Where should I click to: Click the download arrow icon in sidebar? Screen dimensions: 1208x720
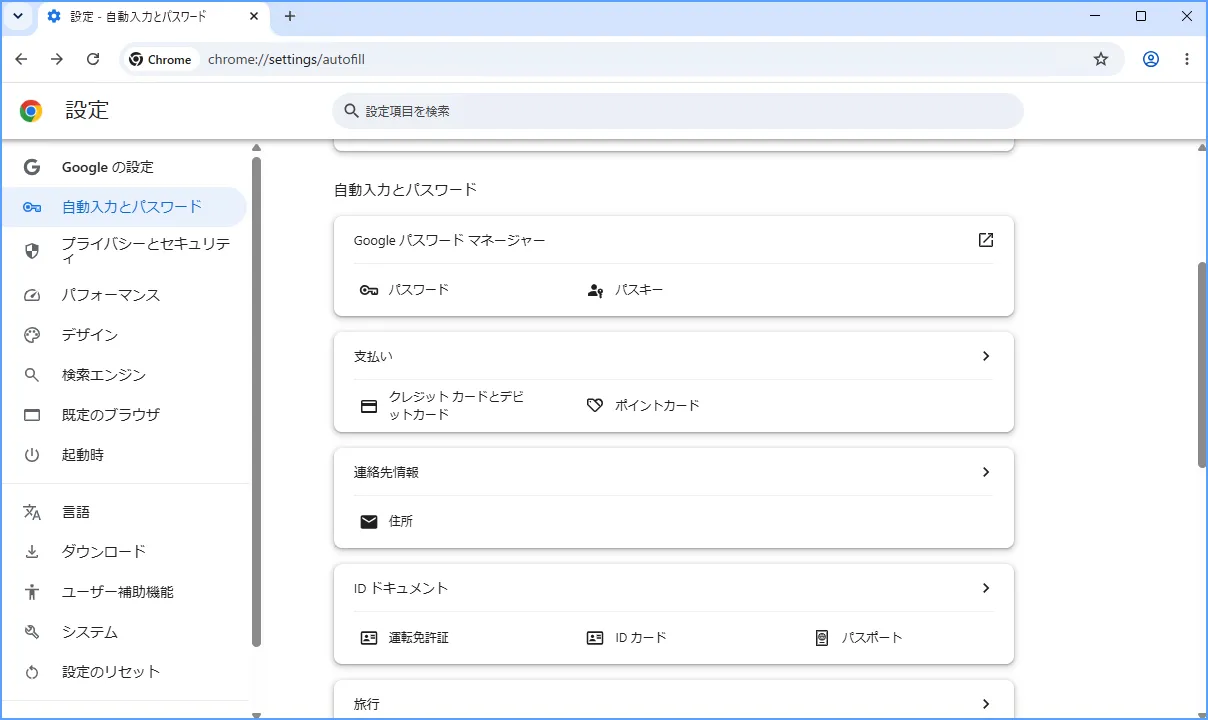pos(32,552)
